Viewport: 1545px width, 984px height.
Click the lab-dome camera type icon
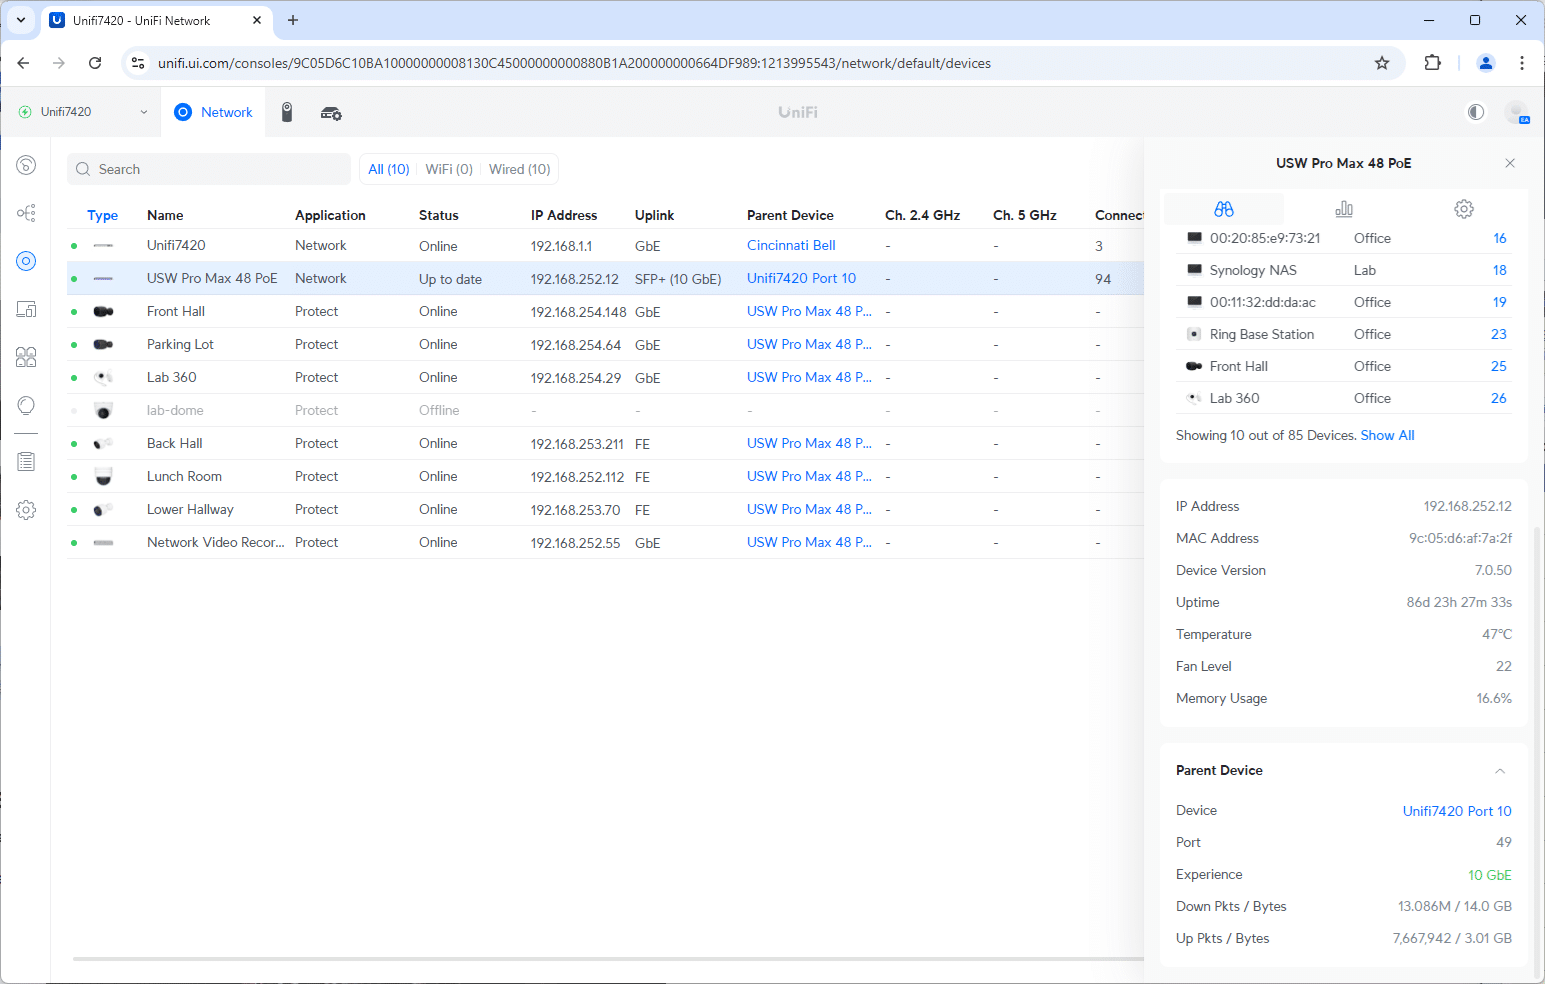coord(103,410)
